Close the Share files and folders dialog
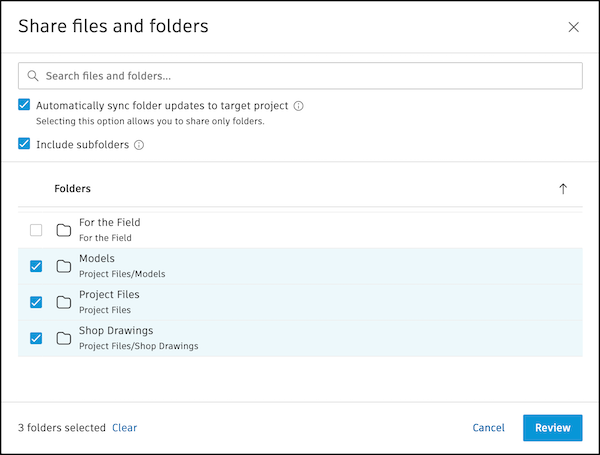 point(573,27)
